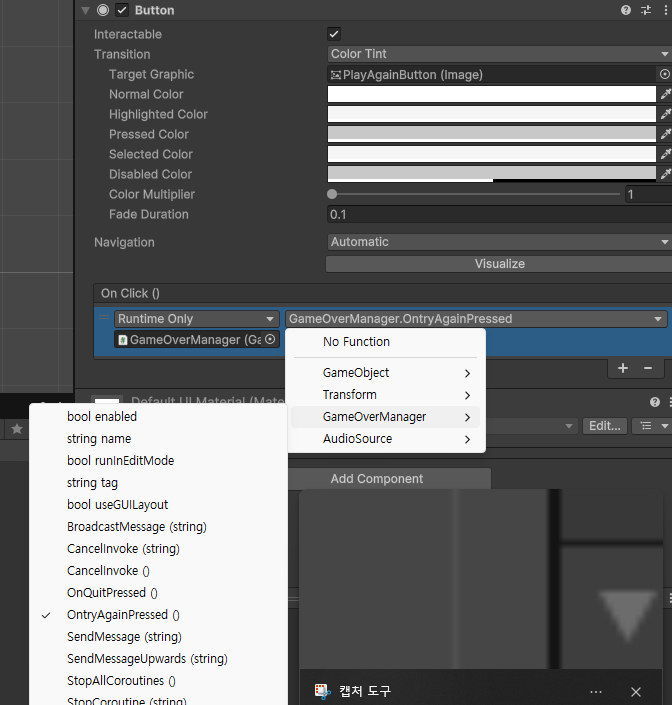
Task: Click the favorites star icon
Action: pos(17,429)
